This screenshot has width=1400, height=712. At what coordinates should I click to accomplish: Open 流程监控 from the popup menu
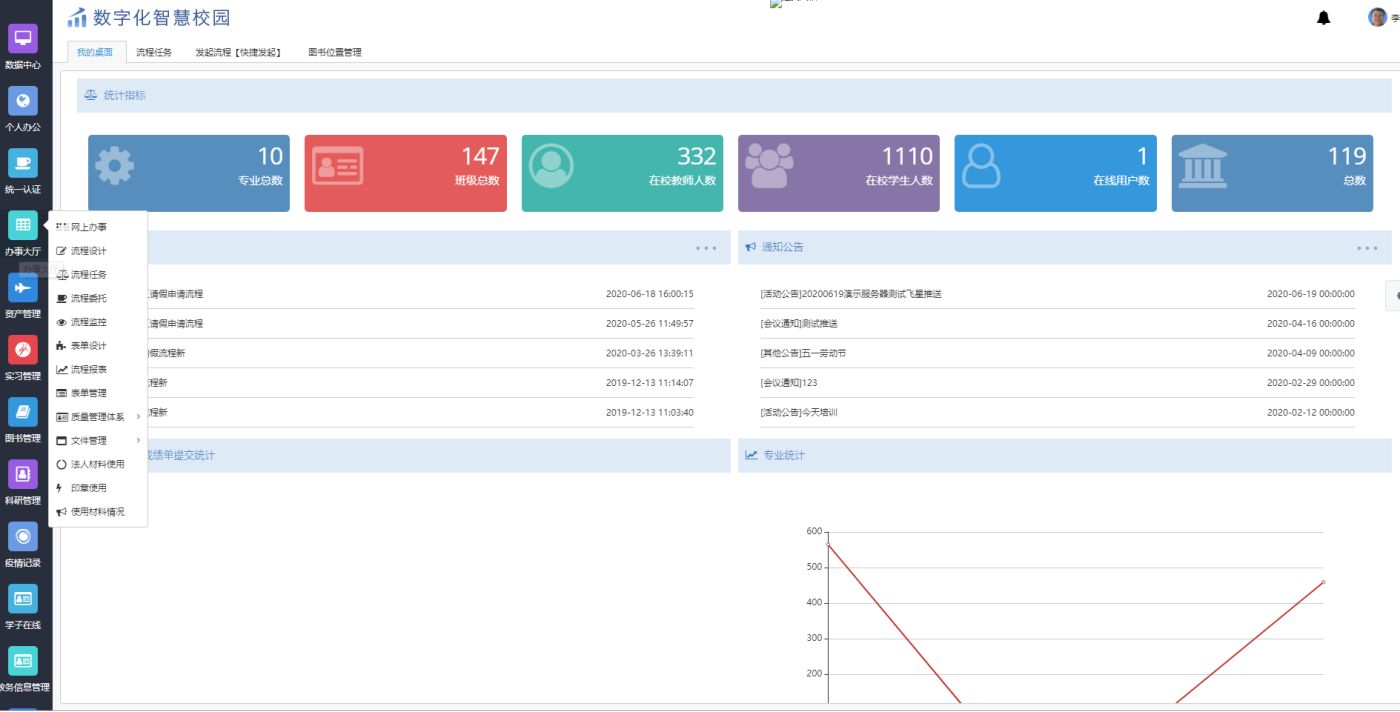point(98,322)
